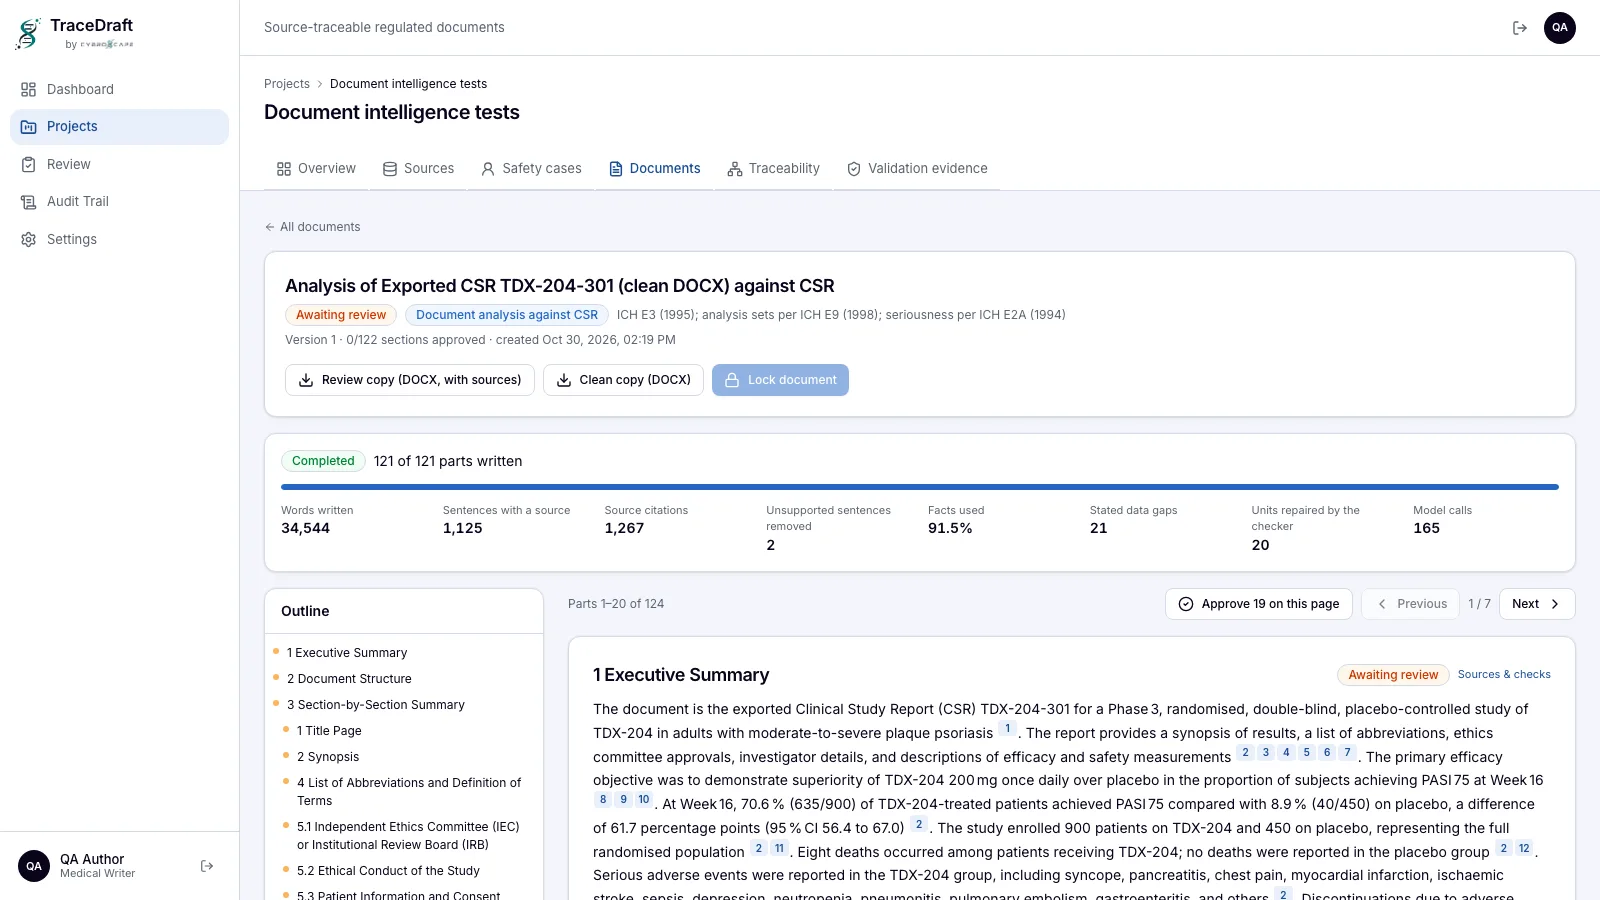1600x900 pixels.
Task: Go to Audit Trail
Action: coord(119,202)
